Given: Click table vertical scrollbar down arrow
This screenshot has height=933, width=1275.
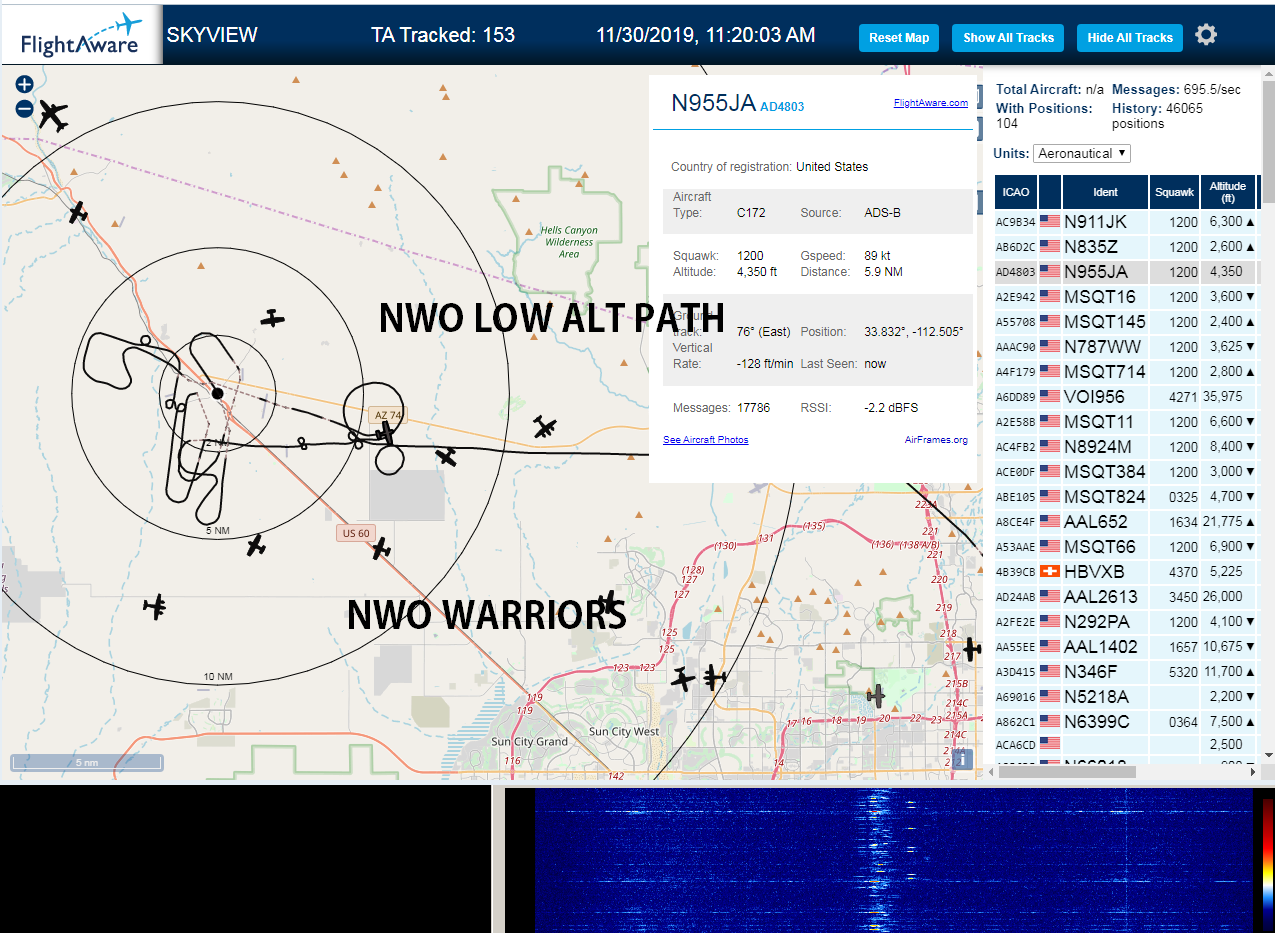Looking at the screenshot, I should (x=1268, y=756).
